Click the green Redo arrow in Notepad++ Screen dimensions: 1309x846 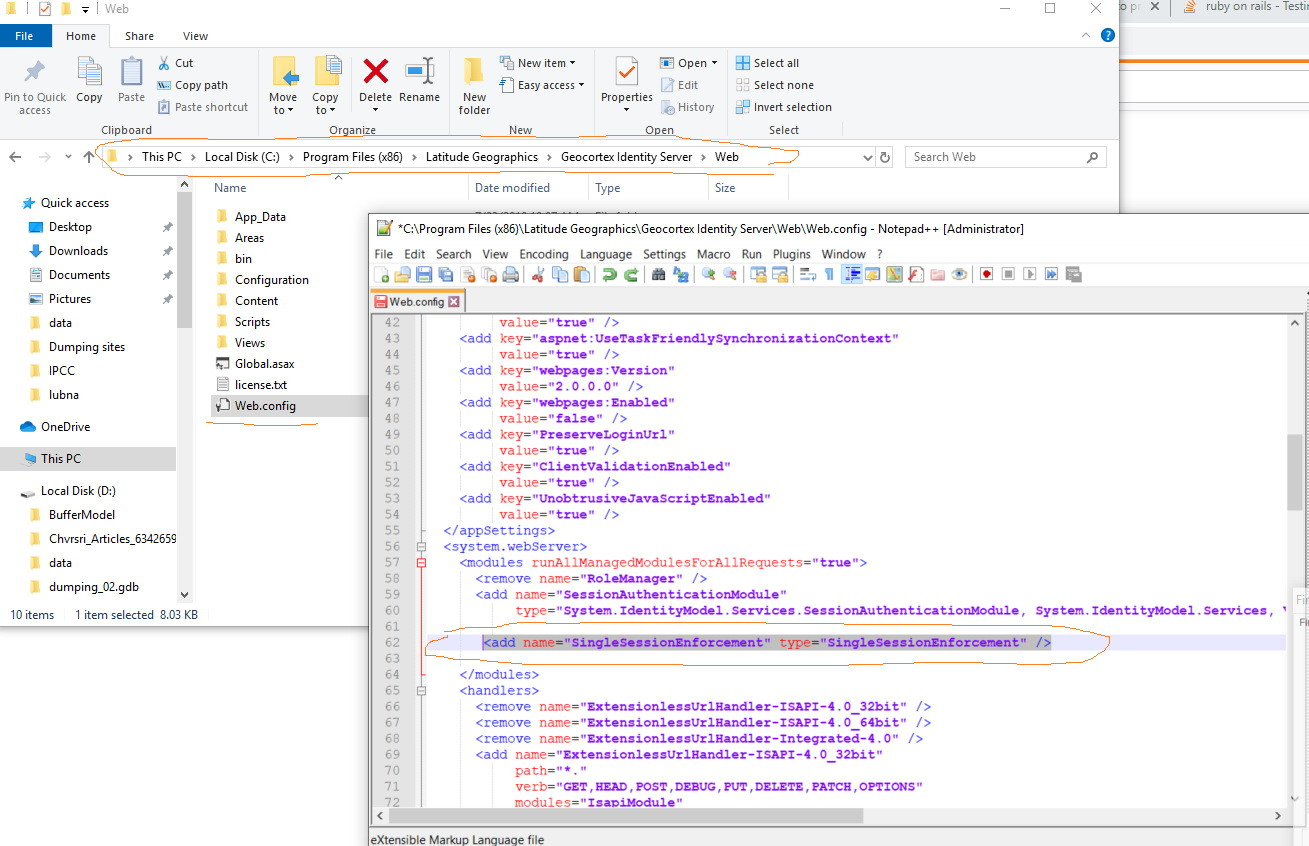pyautogui.click(x=632, y=275)
